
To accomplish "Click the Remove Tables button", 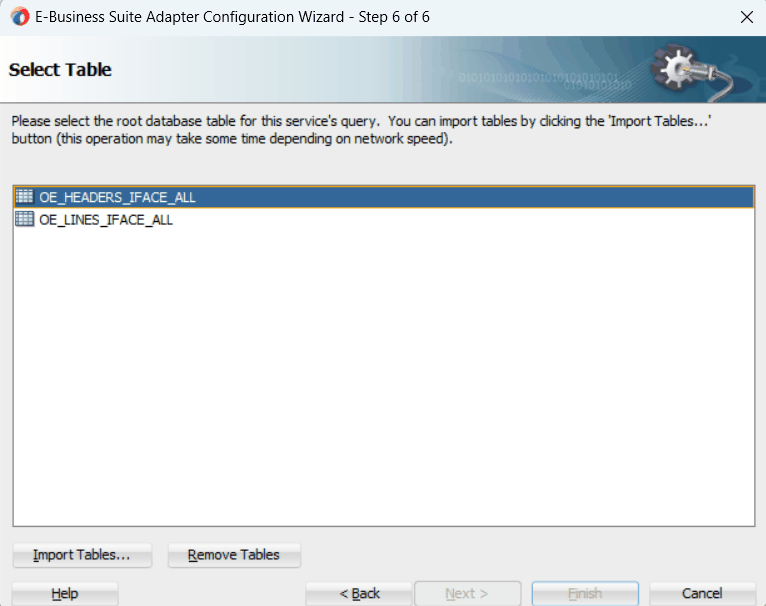I will point(234,555).
